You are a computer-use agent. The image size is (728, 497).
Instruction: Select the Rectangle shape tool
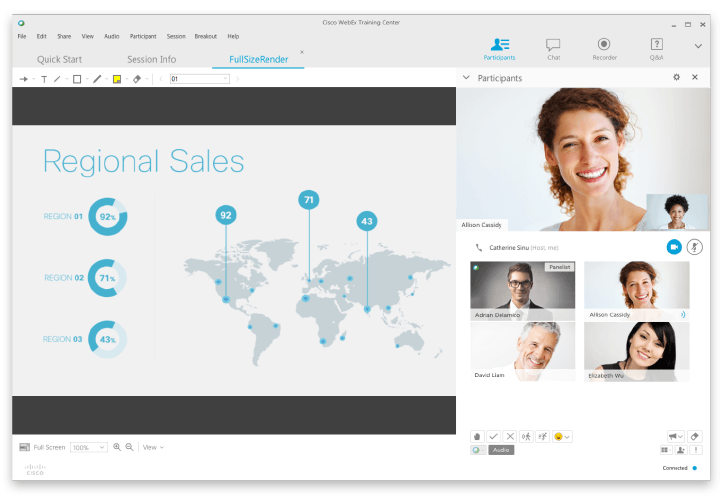tap(77, 79)
